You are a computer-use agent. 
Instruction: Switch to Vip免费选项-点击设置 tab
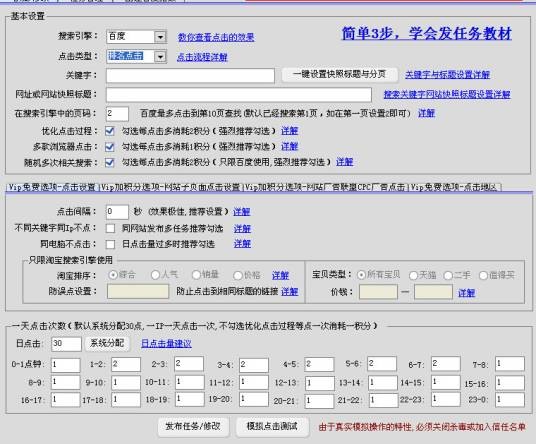(x=52, y=187)
